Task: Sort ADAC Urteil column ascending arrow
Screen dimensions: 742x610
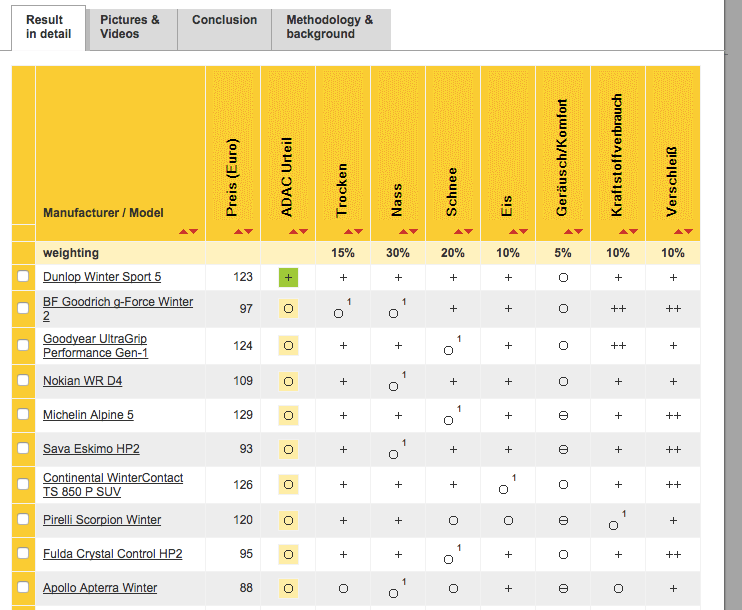Action: point(293,231)
